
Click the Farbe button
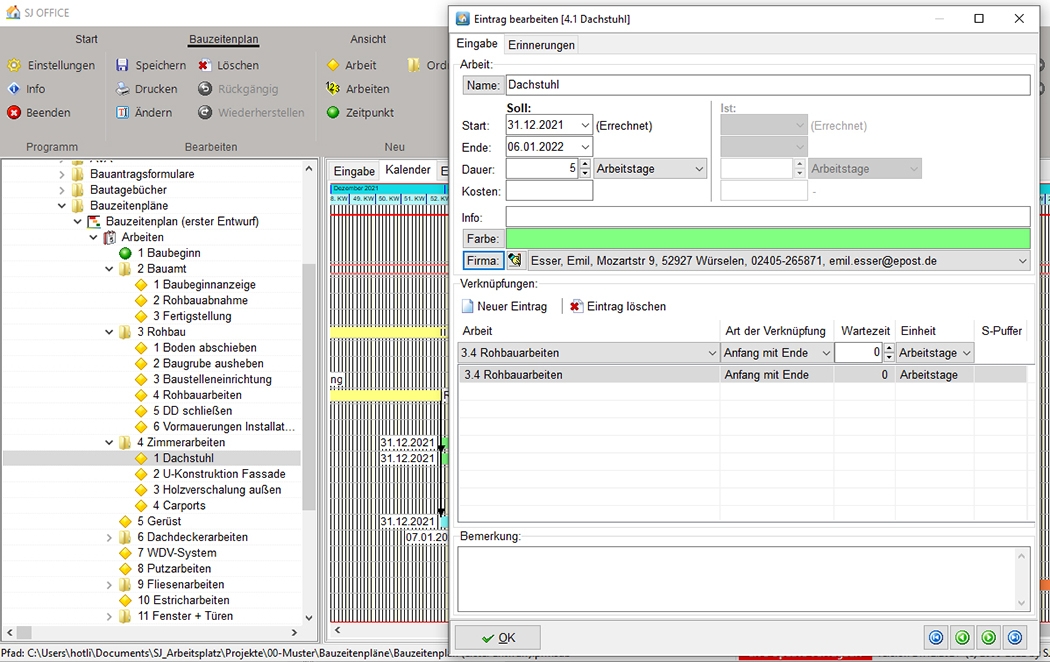tap(483, 238)
